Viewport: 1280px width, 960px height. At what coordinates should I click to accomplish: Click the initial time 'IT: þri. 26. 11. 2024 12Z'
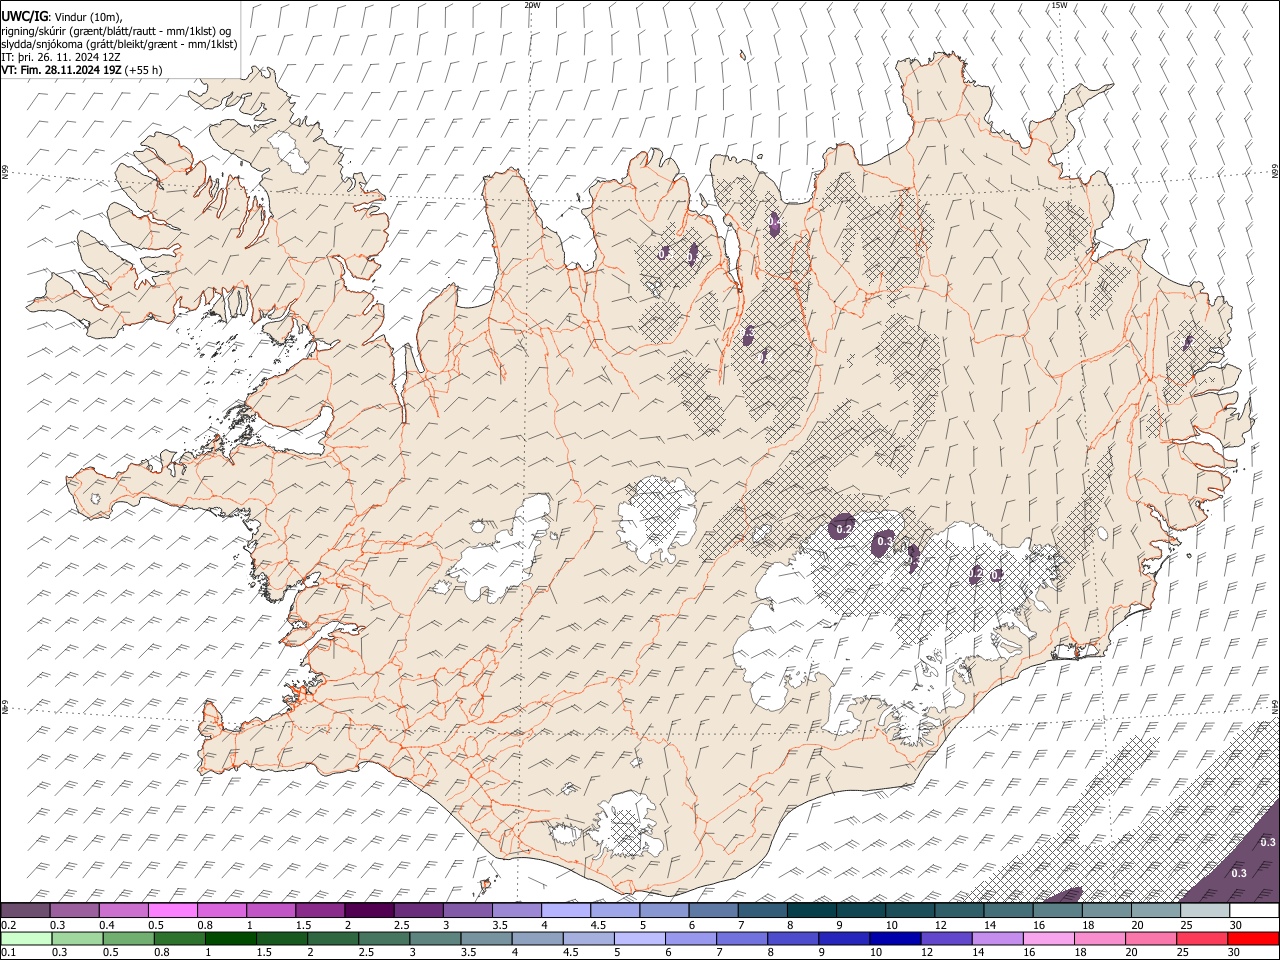(x=61, y=57)
